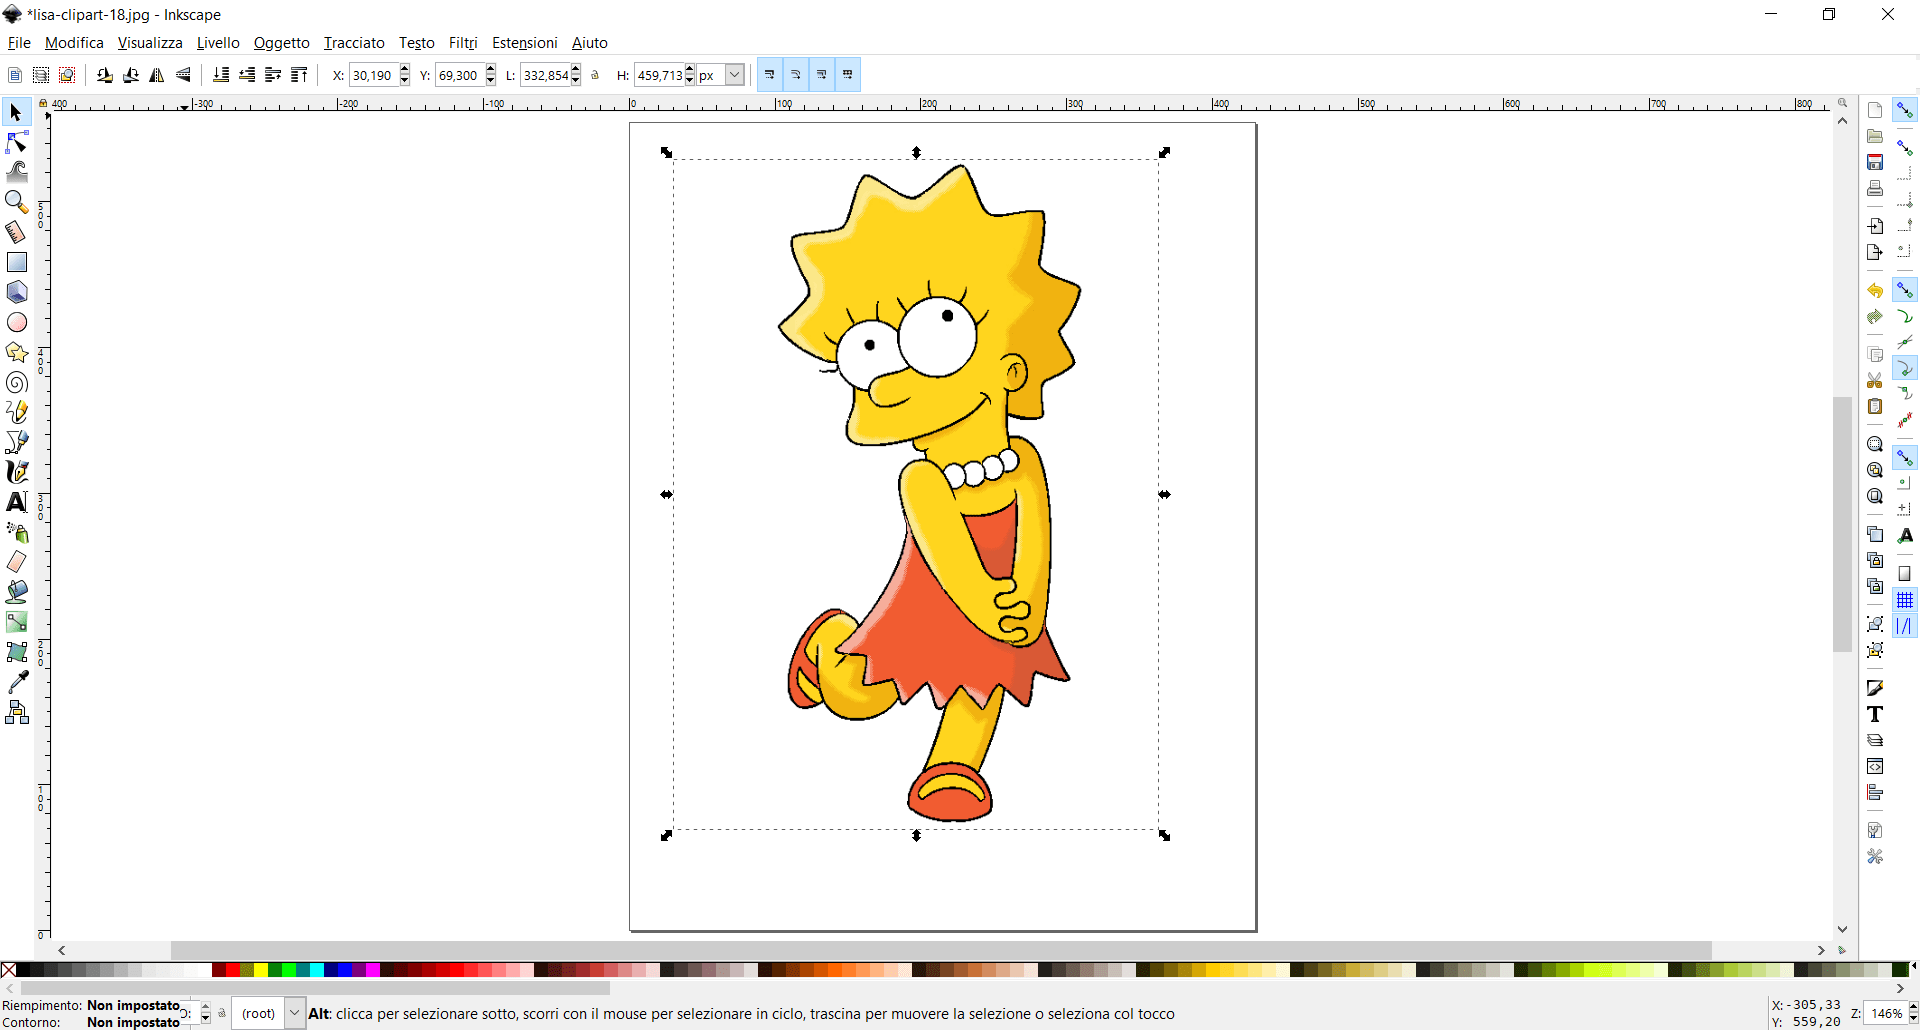Viewport: 1920px width, 1030px height.
Task: Open the Oggetto menu
Action: click(x=282, y=43)
